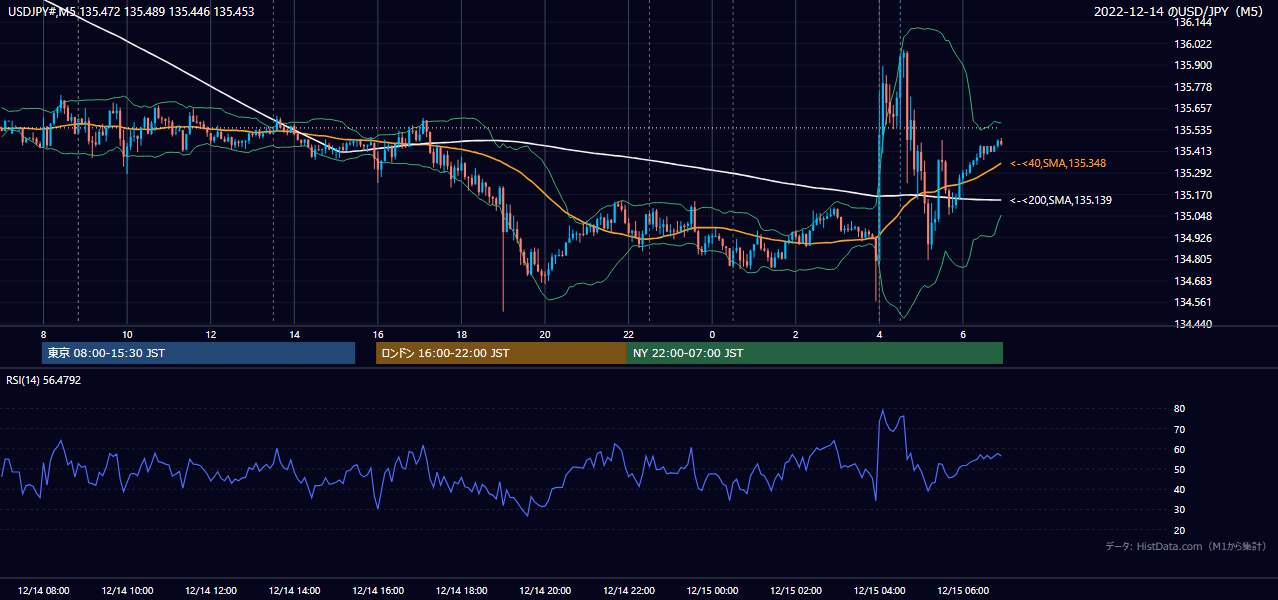
Task: Click price axis value 134.561
Action: (1193, 302)
